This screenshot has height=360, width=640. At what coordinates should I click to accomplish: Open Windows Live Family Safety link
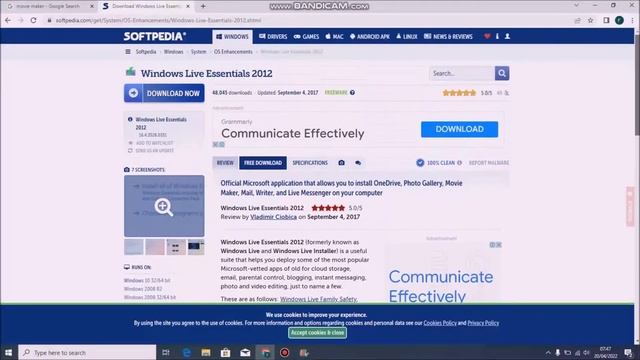318,299
